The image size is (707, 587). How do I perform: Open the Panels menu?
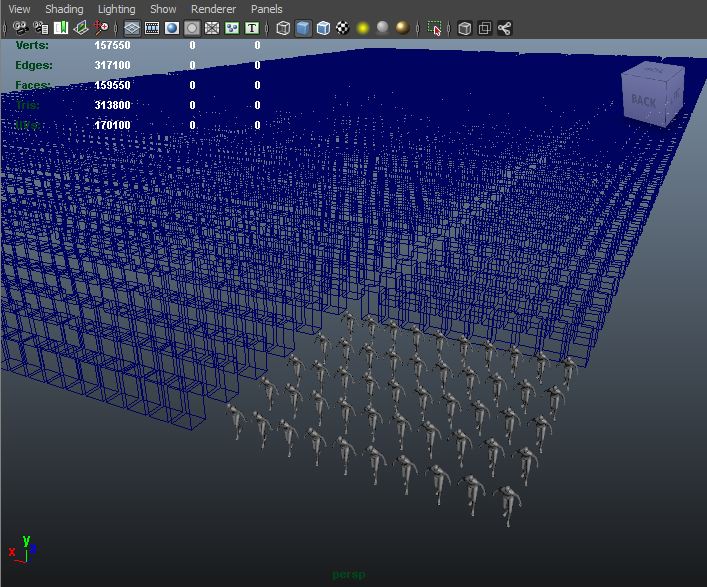(x=267, y=9)
